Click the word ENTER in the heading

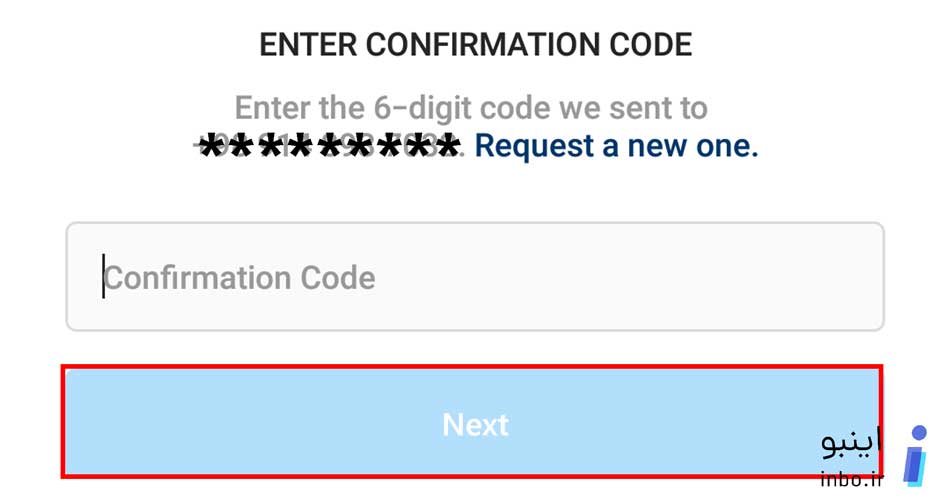click(x=308, y=45)
